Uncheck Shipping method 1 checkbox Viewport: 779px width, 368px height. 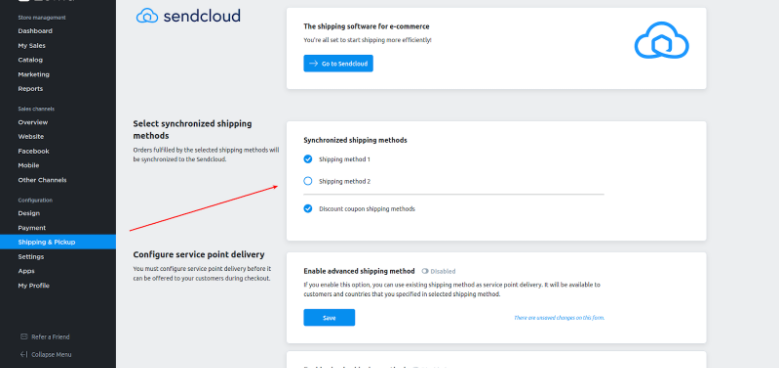pos(308,159)
